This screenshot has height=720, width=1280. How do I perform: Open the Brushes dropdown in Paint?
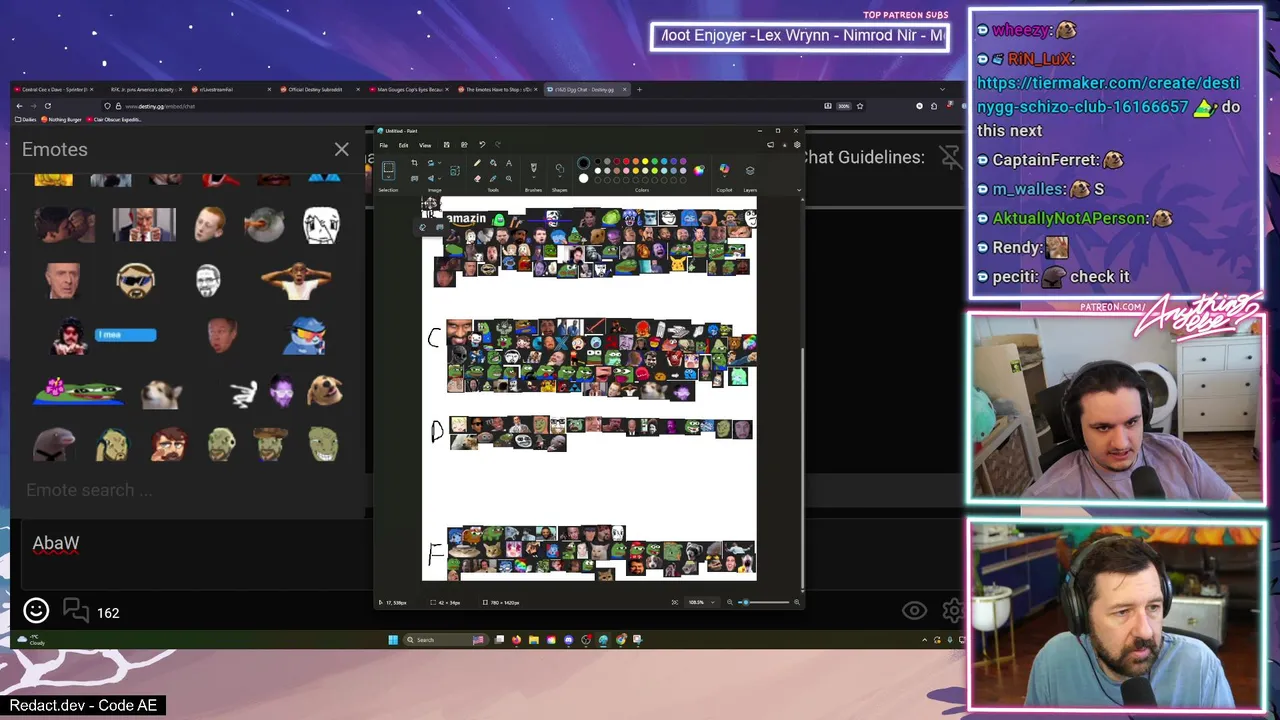[x=534, y=177]
